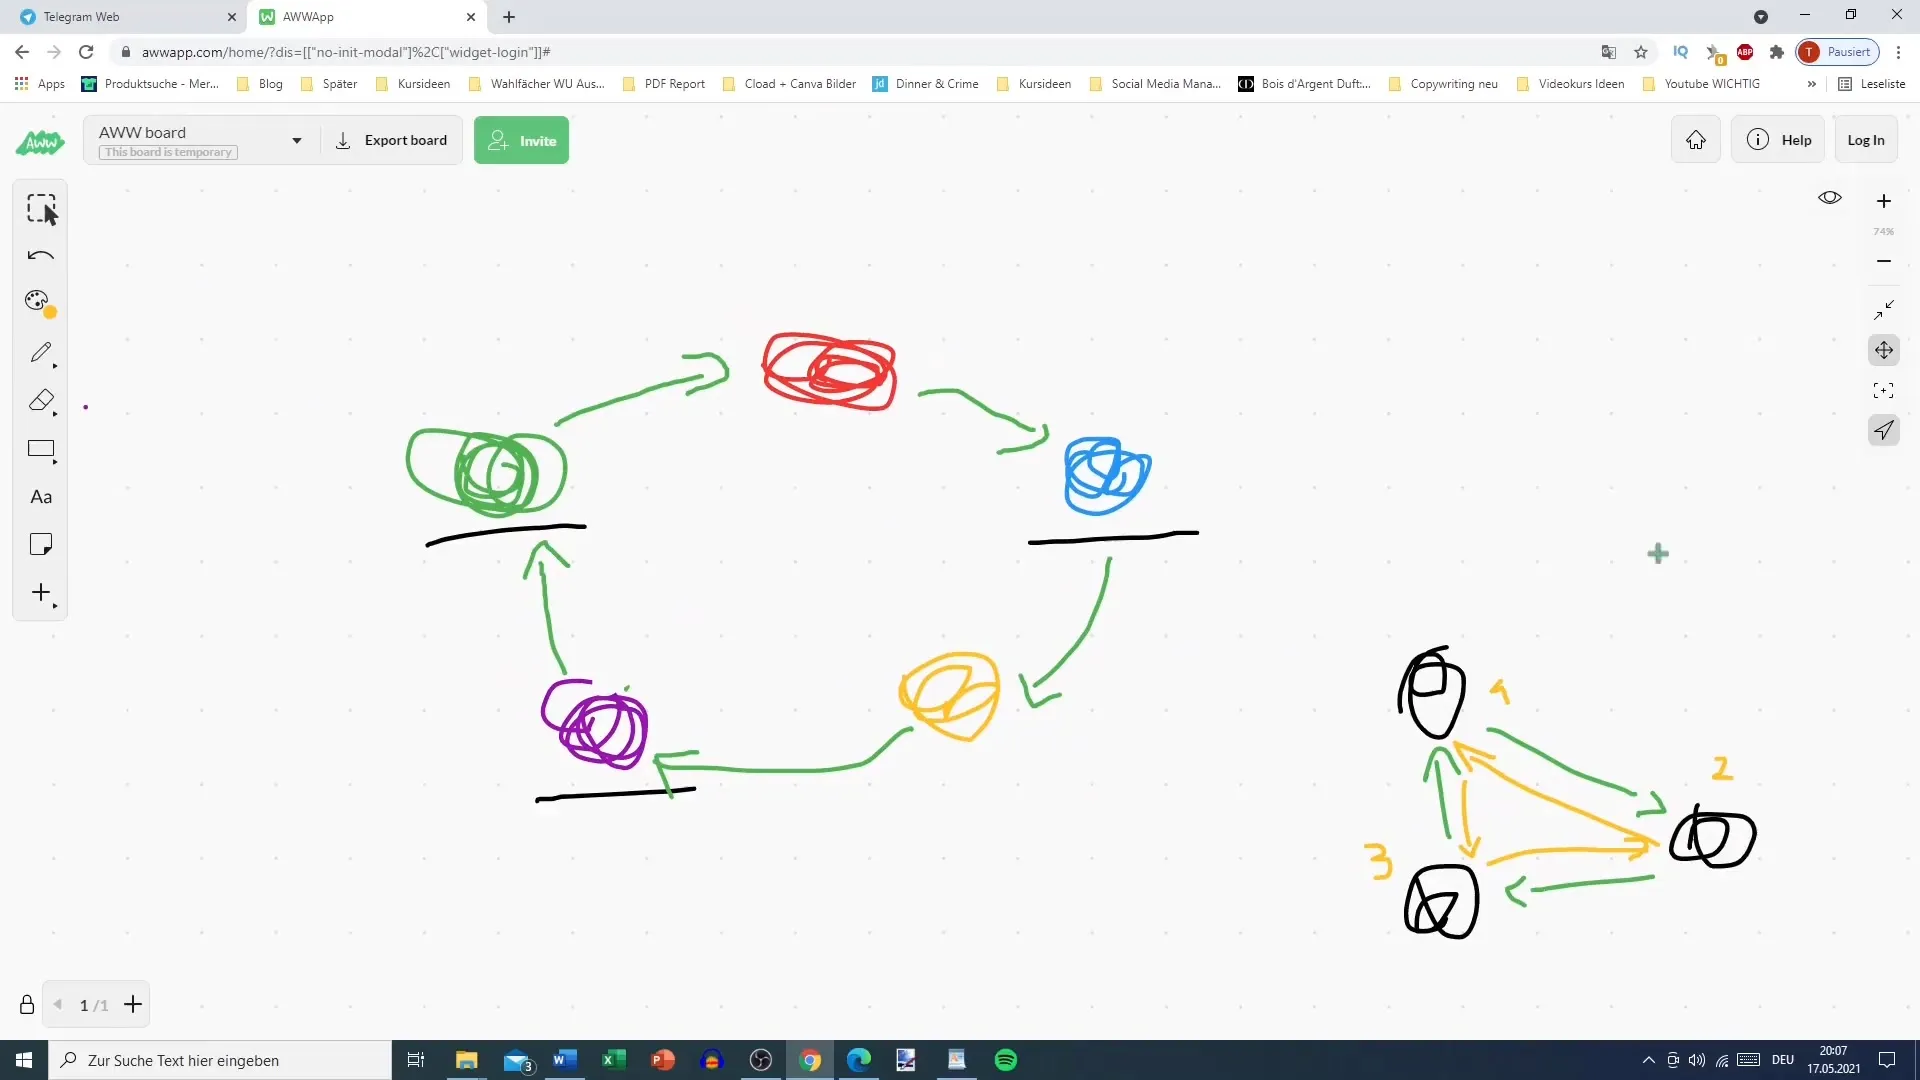Image resolution: width=1920 pixels, height=1080 pixels.
Task: Open Copywriting neu bookmark folder
Action: pyautogui.click(x=1443, y=84)
